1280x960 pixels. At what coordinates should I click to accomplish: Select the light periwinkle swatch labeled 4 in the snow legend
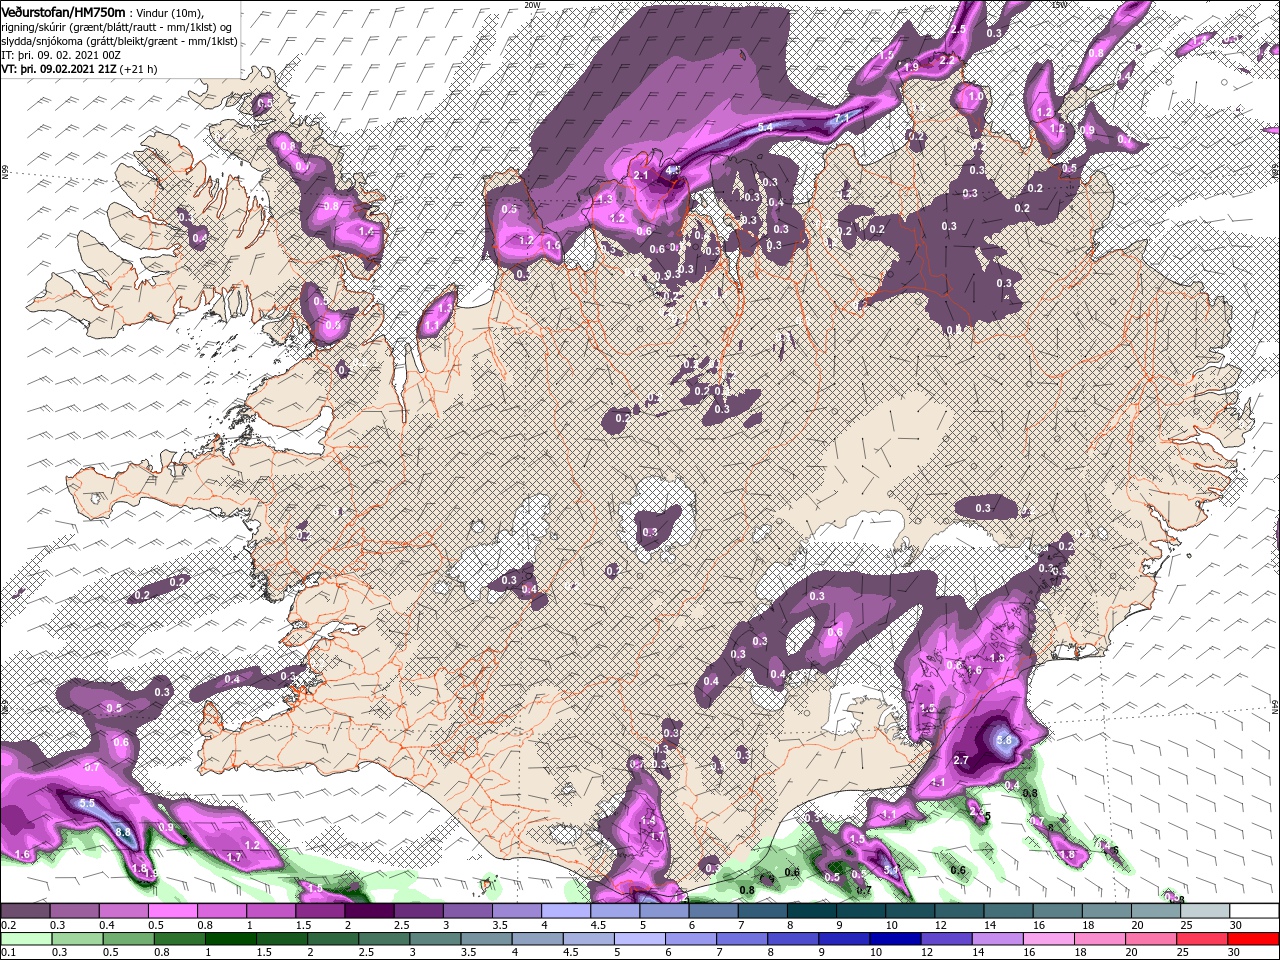(566, 911)
